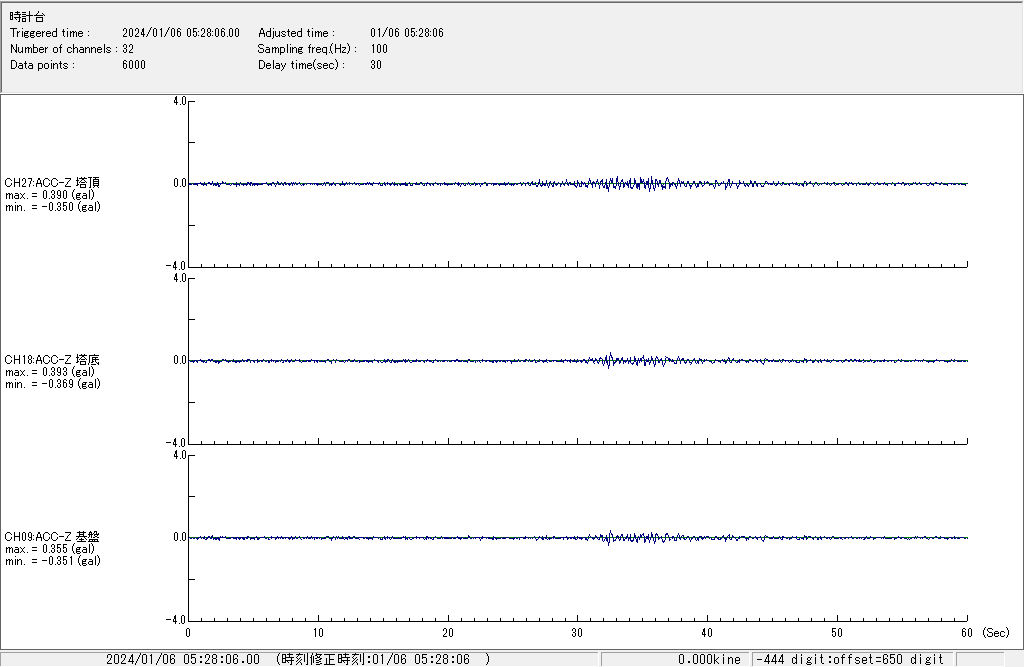Click the Data points value 6000

click(x=133, y=65)
